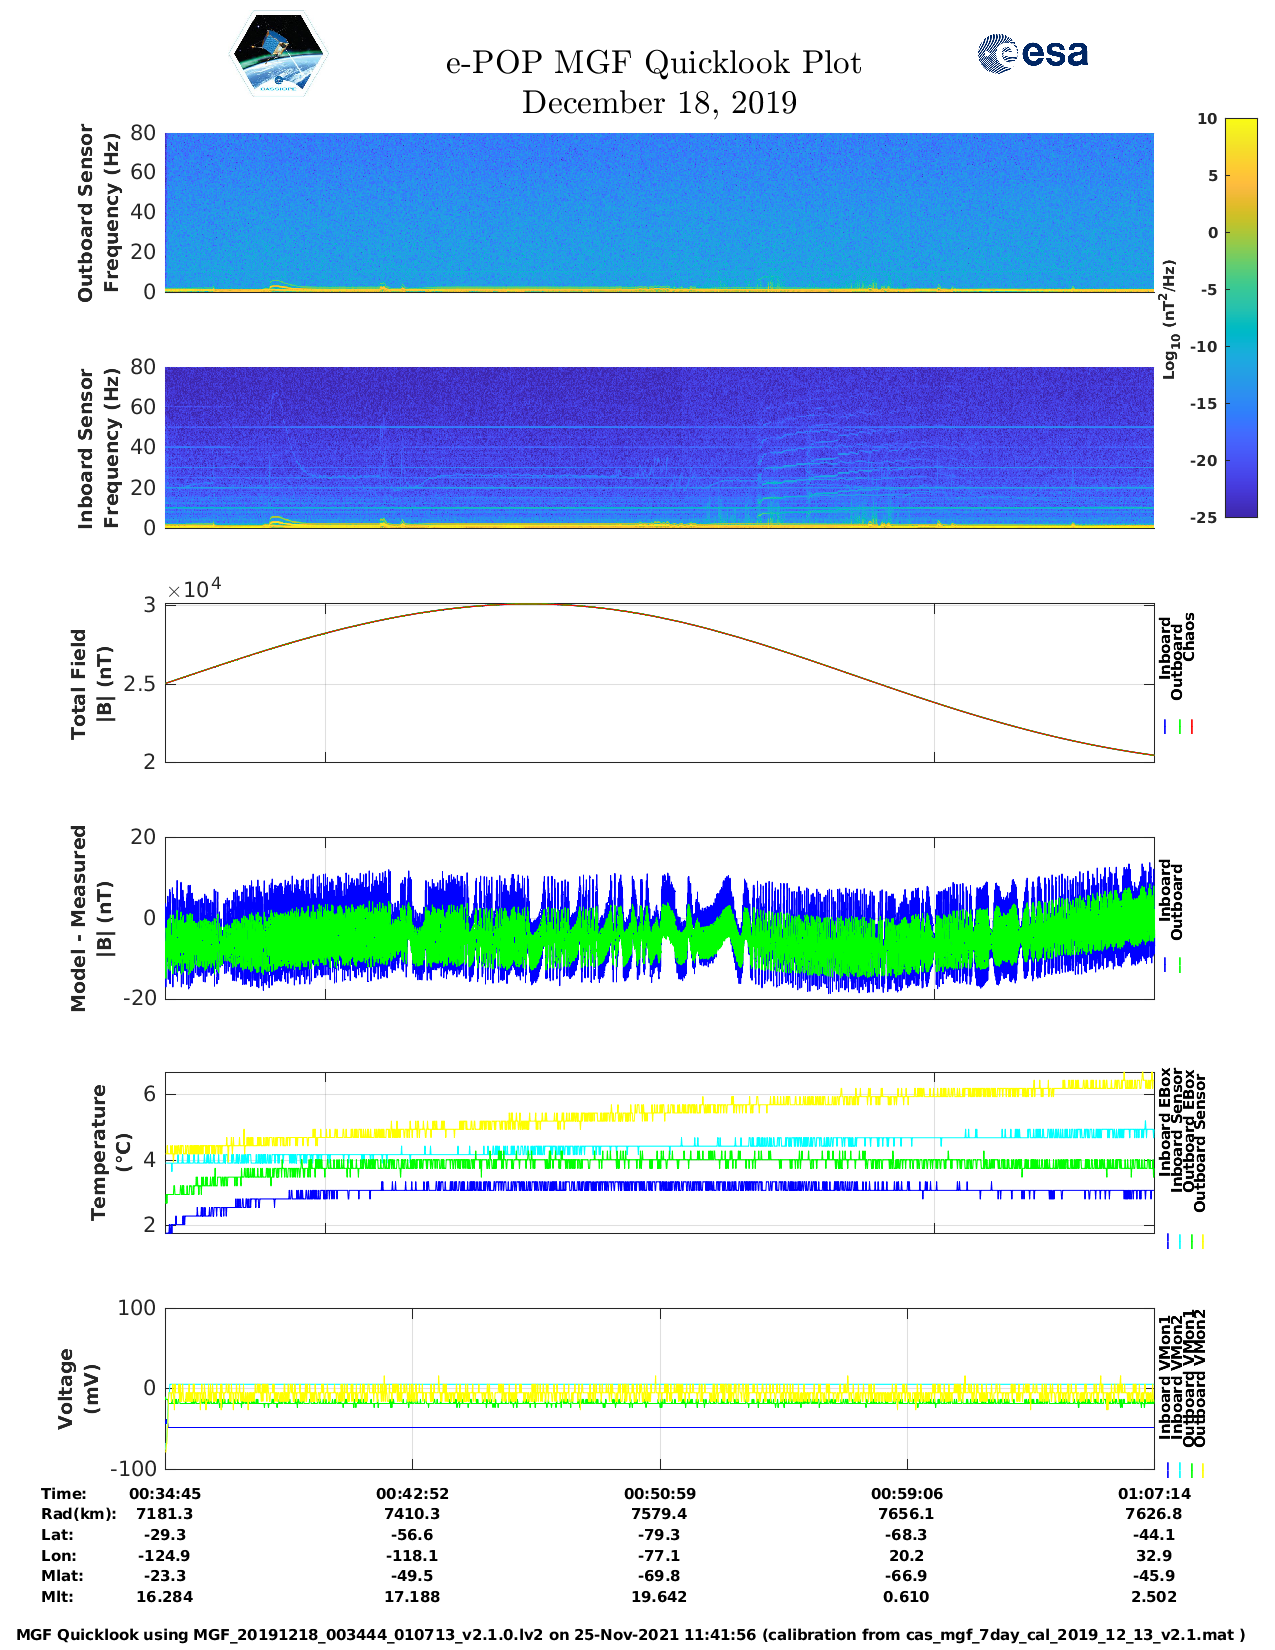Click the 00:34:45 time label
This screenshot has width=1275, height=1650.
tap(165, 1493)
